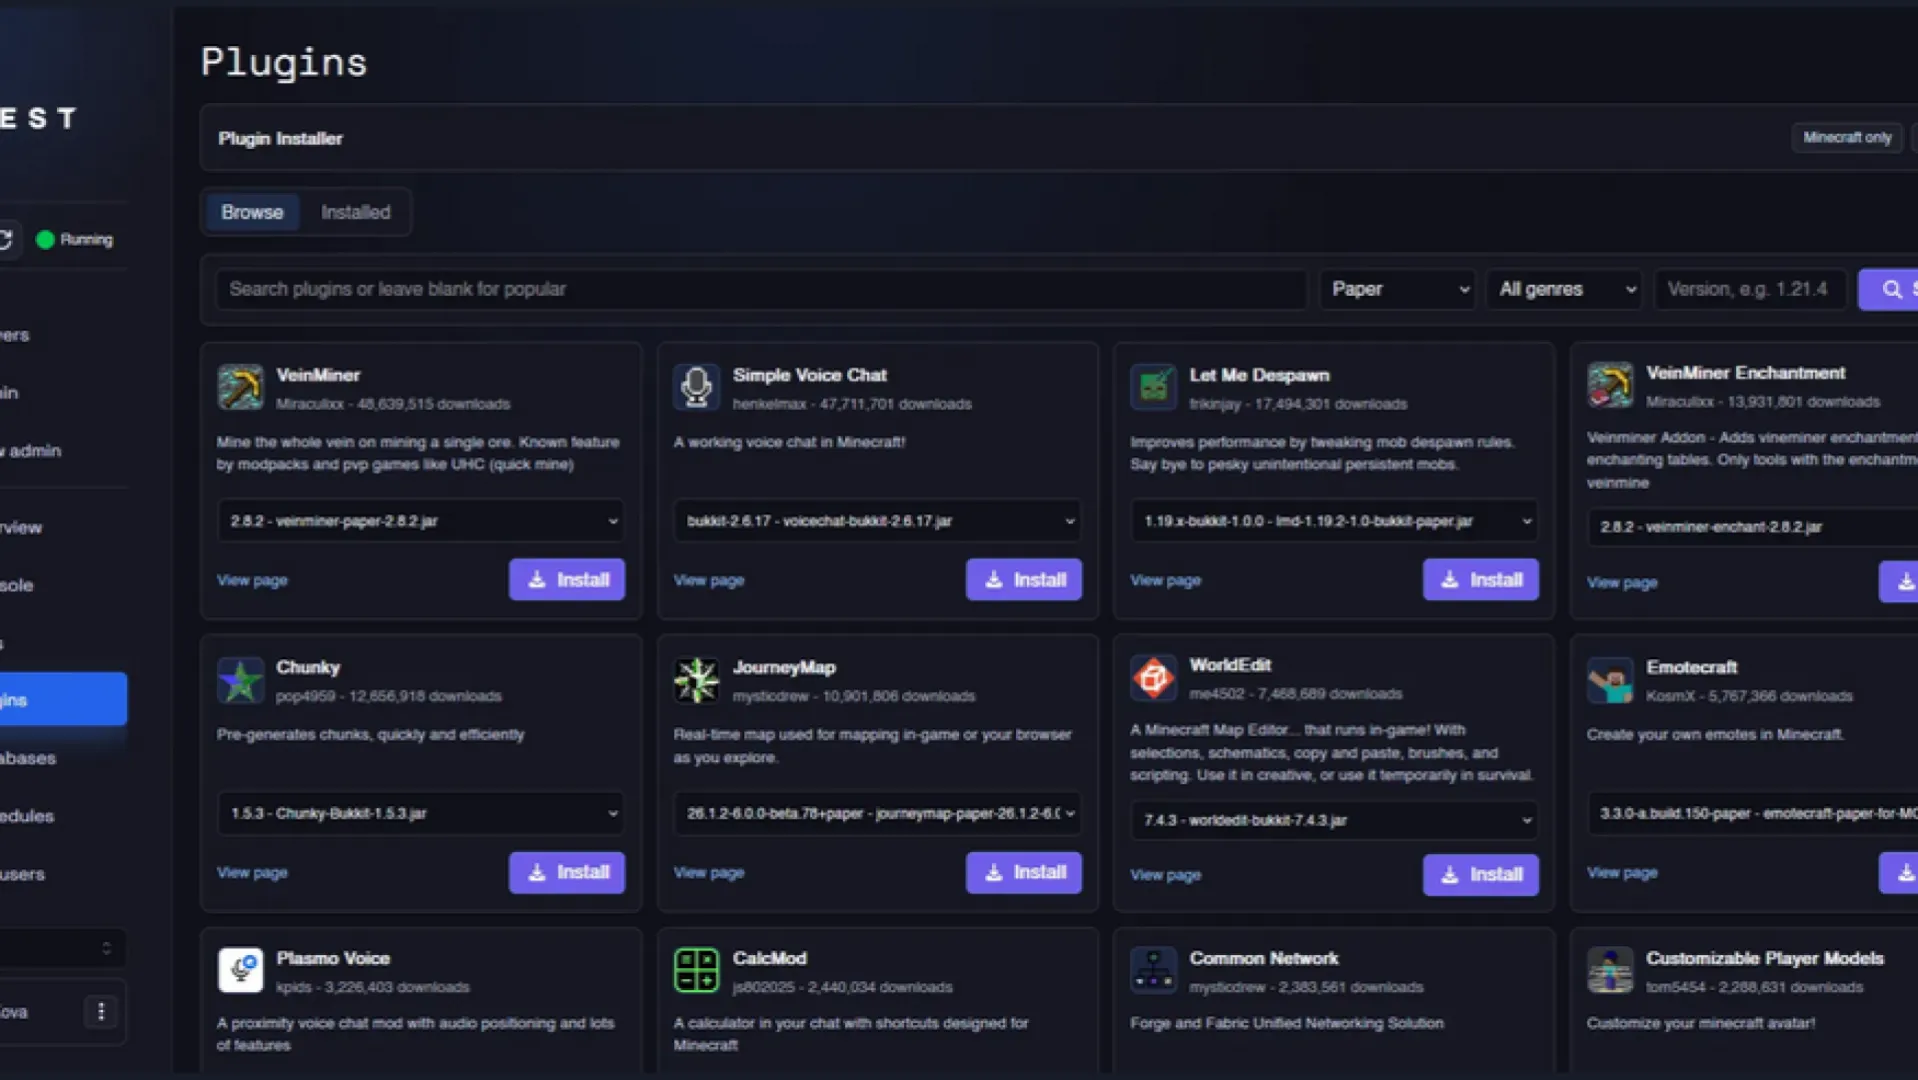Open the admin sidebar item

(x=30, y=451)
